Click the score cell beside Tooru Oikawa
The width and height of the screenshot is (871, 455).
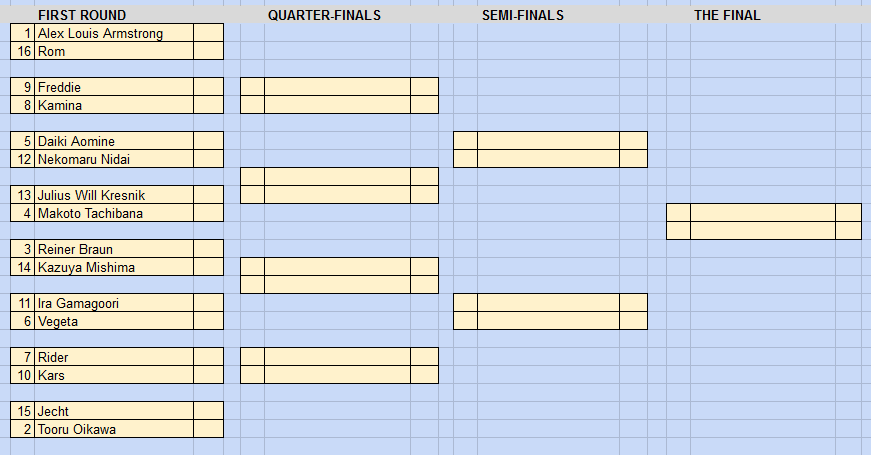point(208,429)
